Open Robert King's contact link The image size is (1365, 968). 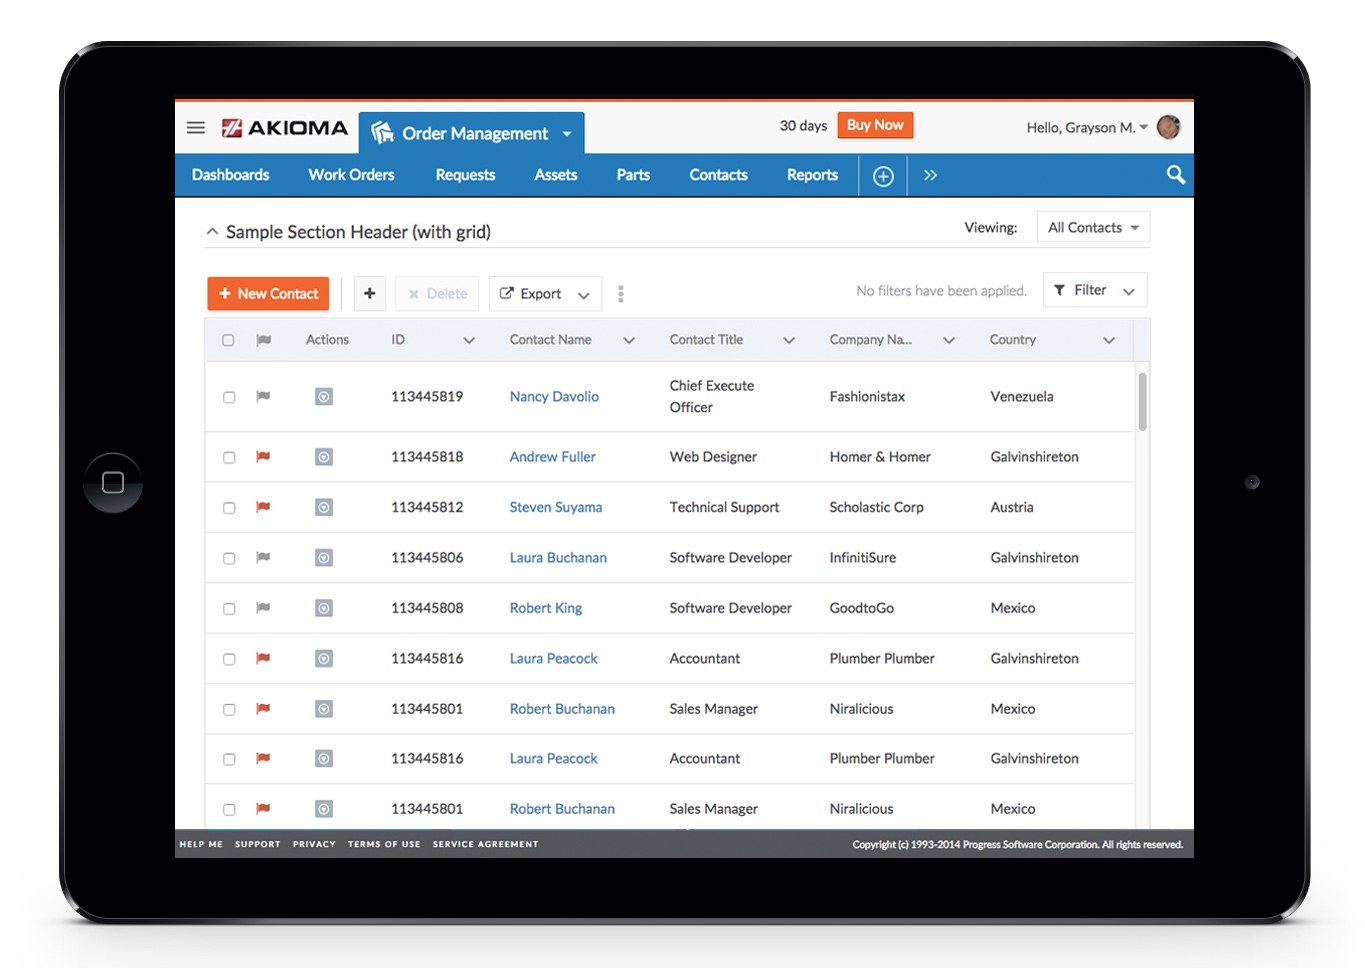[545, 608]
